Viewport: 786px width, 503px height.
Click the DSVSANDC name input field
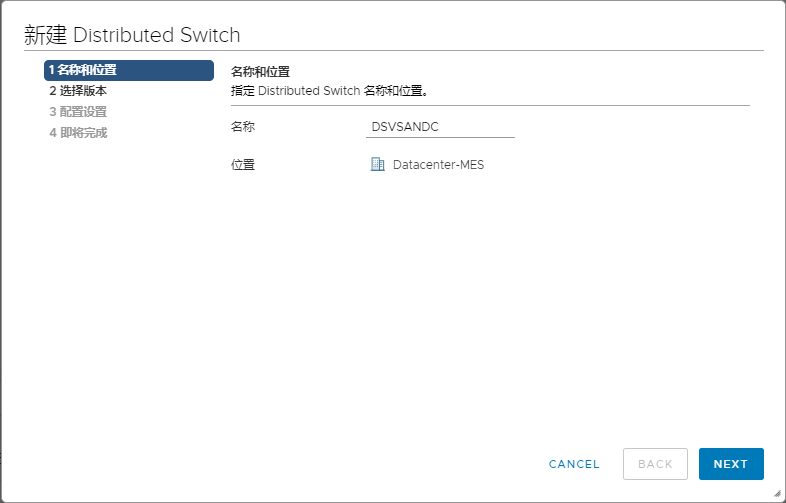point(441,127)
